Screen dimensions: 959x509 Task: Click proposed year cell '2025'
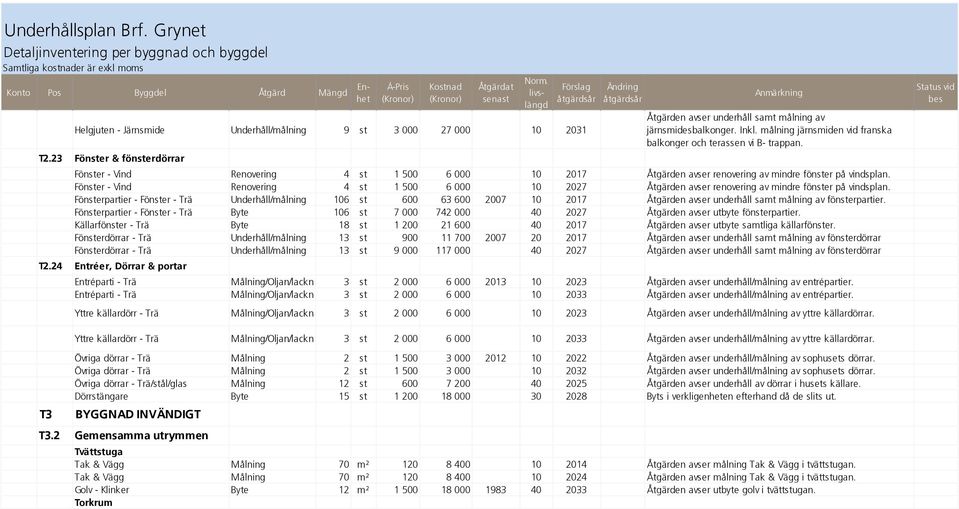(576, 384)
